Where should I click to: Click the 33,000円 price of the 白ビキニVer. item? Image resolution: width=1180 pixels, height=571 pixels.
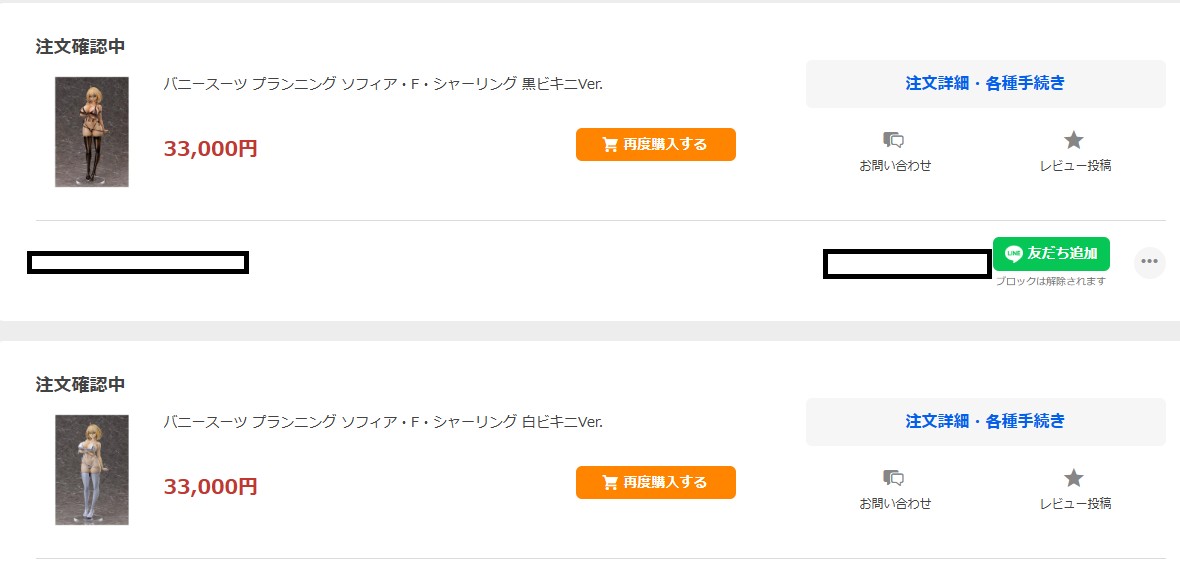pos(210,487)
